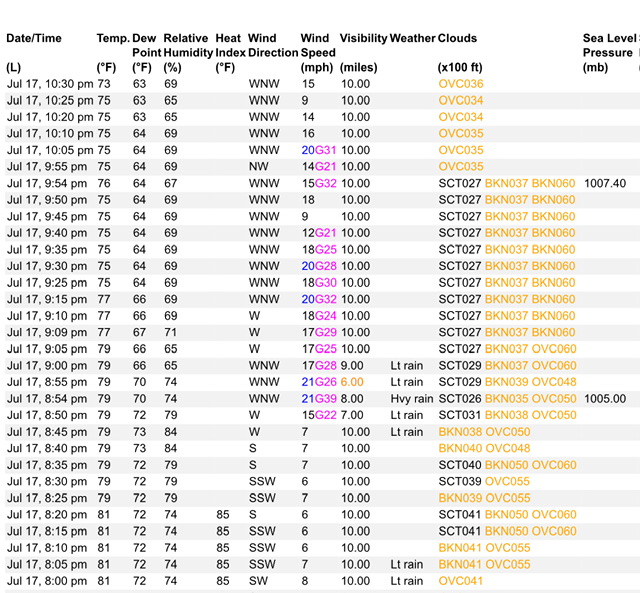
Task: Select the 'Jul 17, 9:54 pm' date cell
Action: pyautogui.click(x=47, y=183)
